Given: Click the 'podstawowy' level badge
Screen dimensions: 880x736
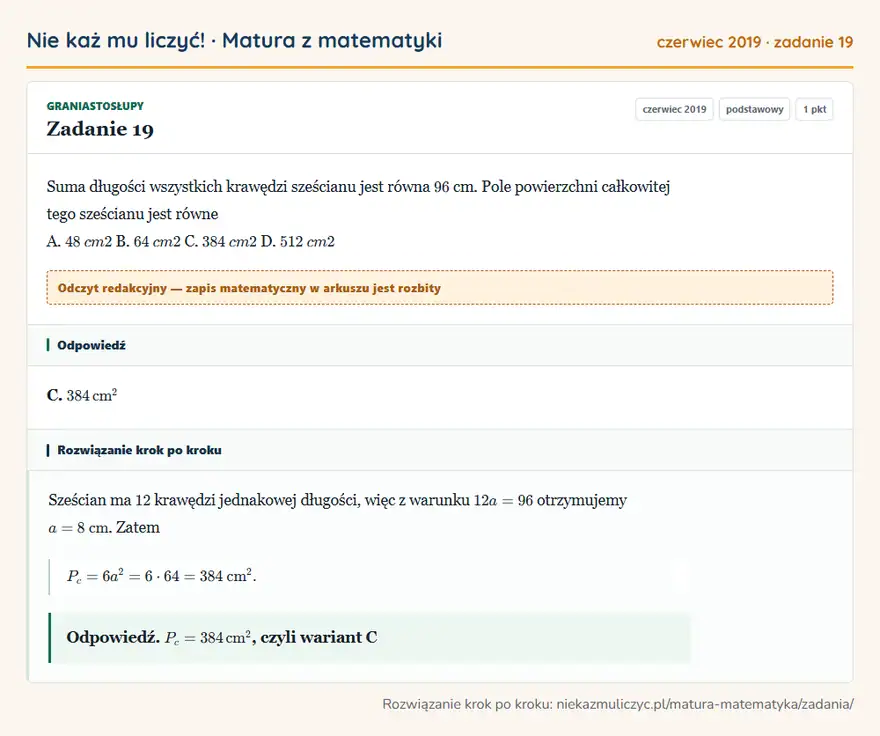Looking at the screenshot, I should (754, 109).
